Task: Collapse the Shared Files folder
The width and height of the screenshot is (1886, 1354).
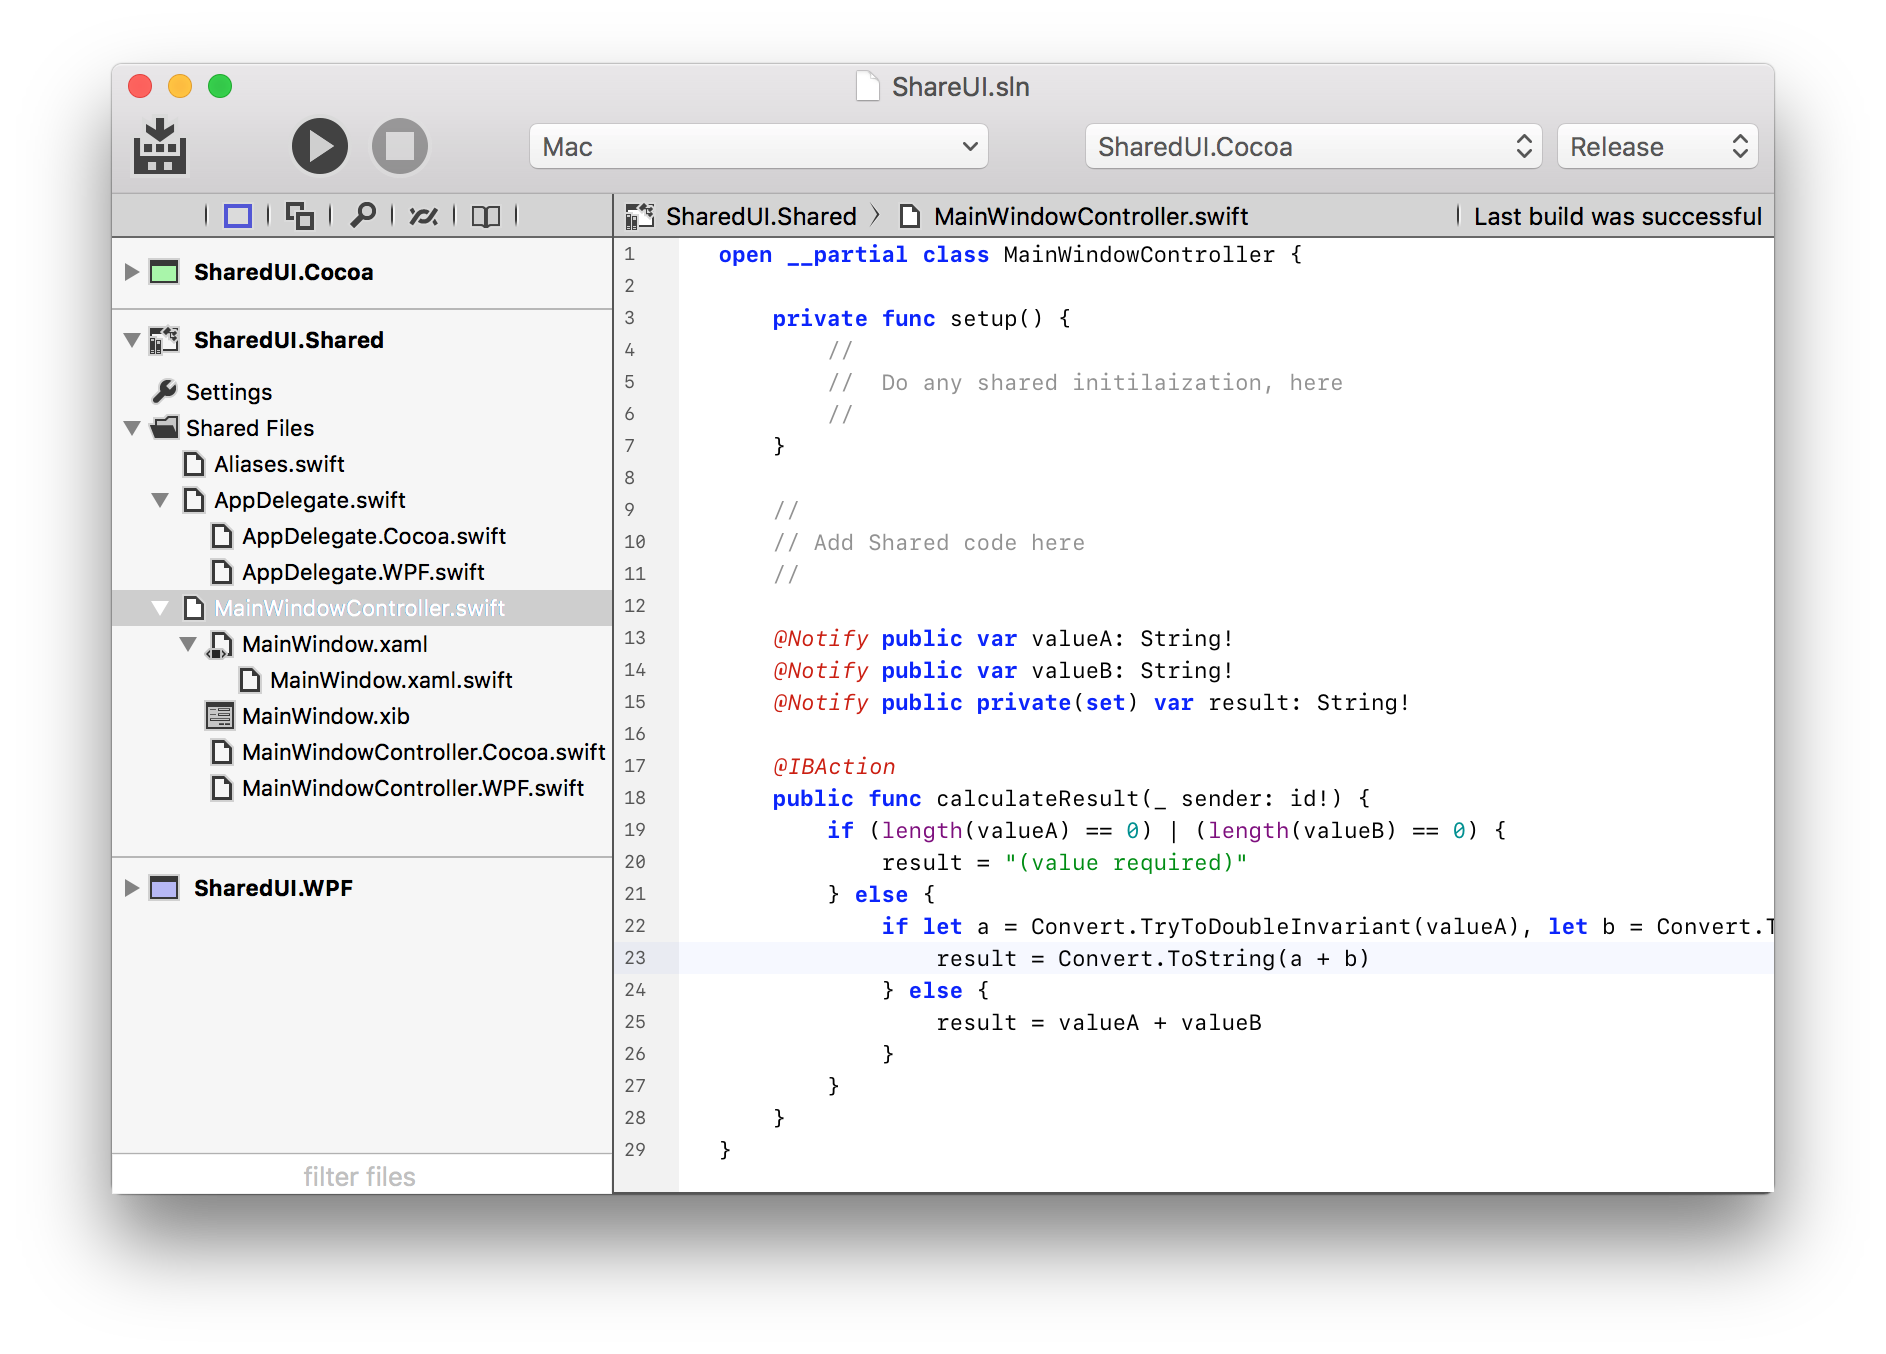Action: [131, 428]
